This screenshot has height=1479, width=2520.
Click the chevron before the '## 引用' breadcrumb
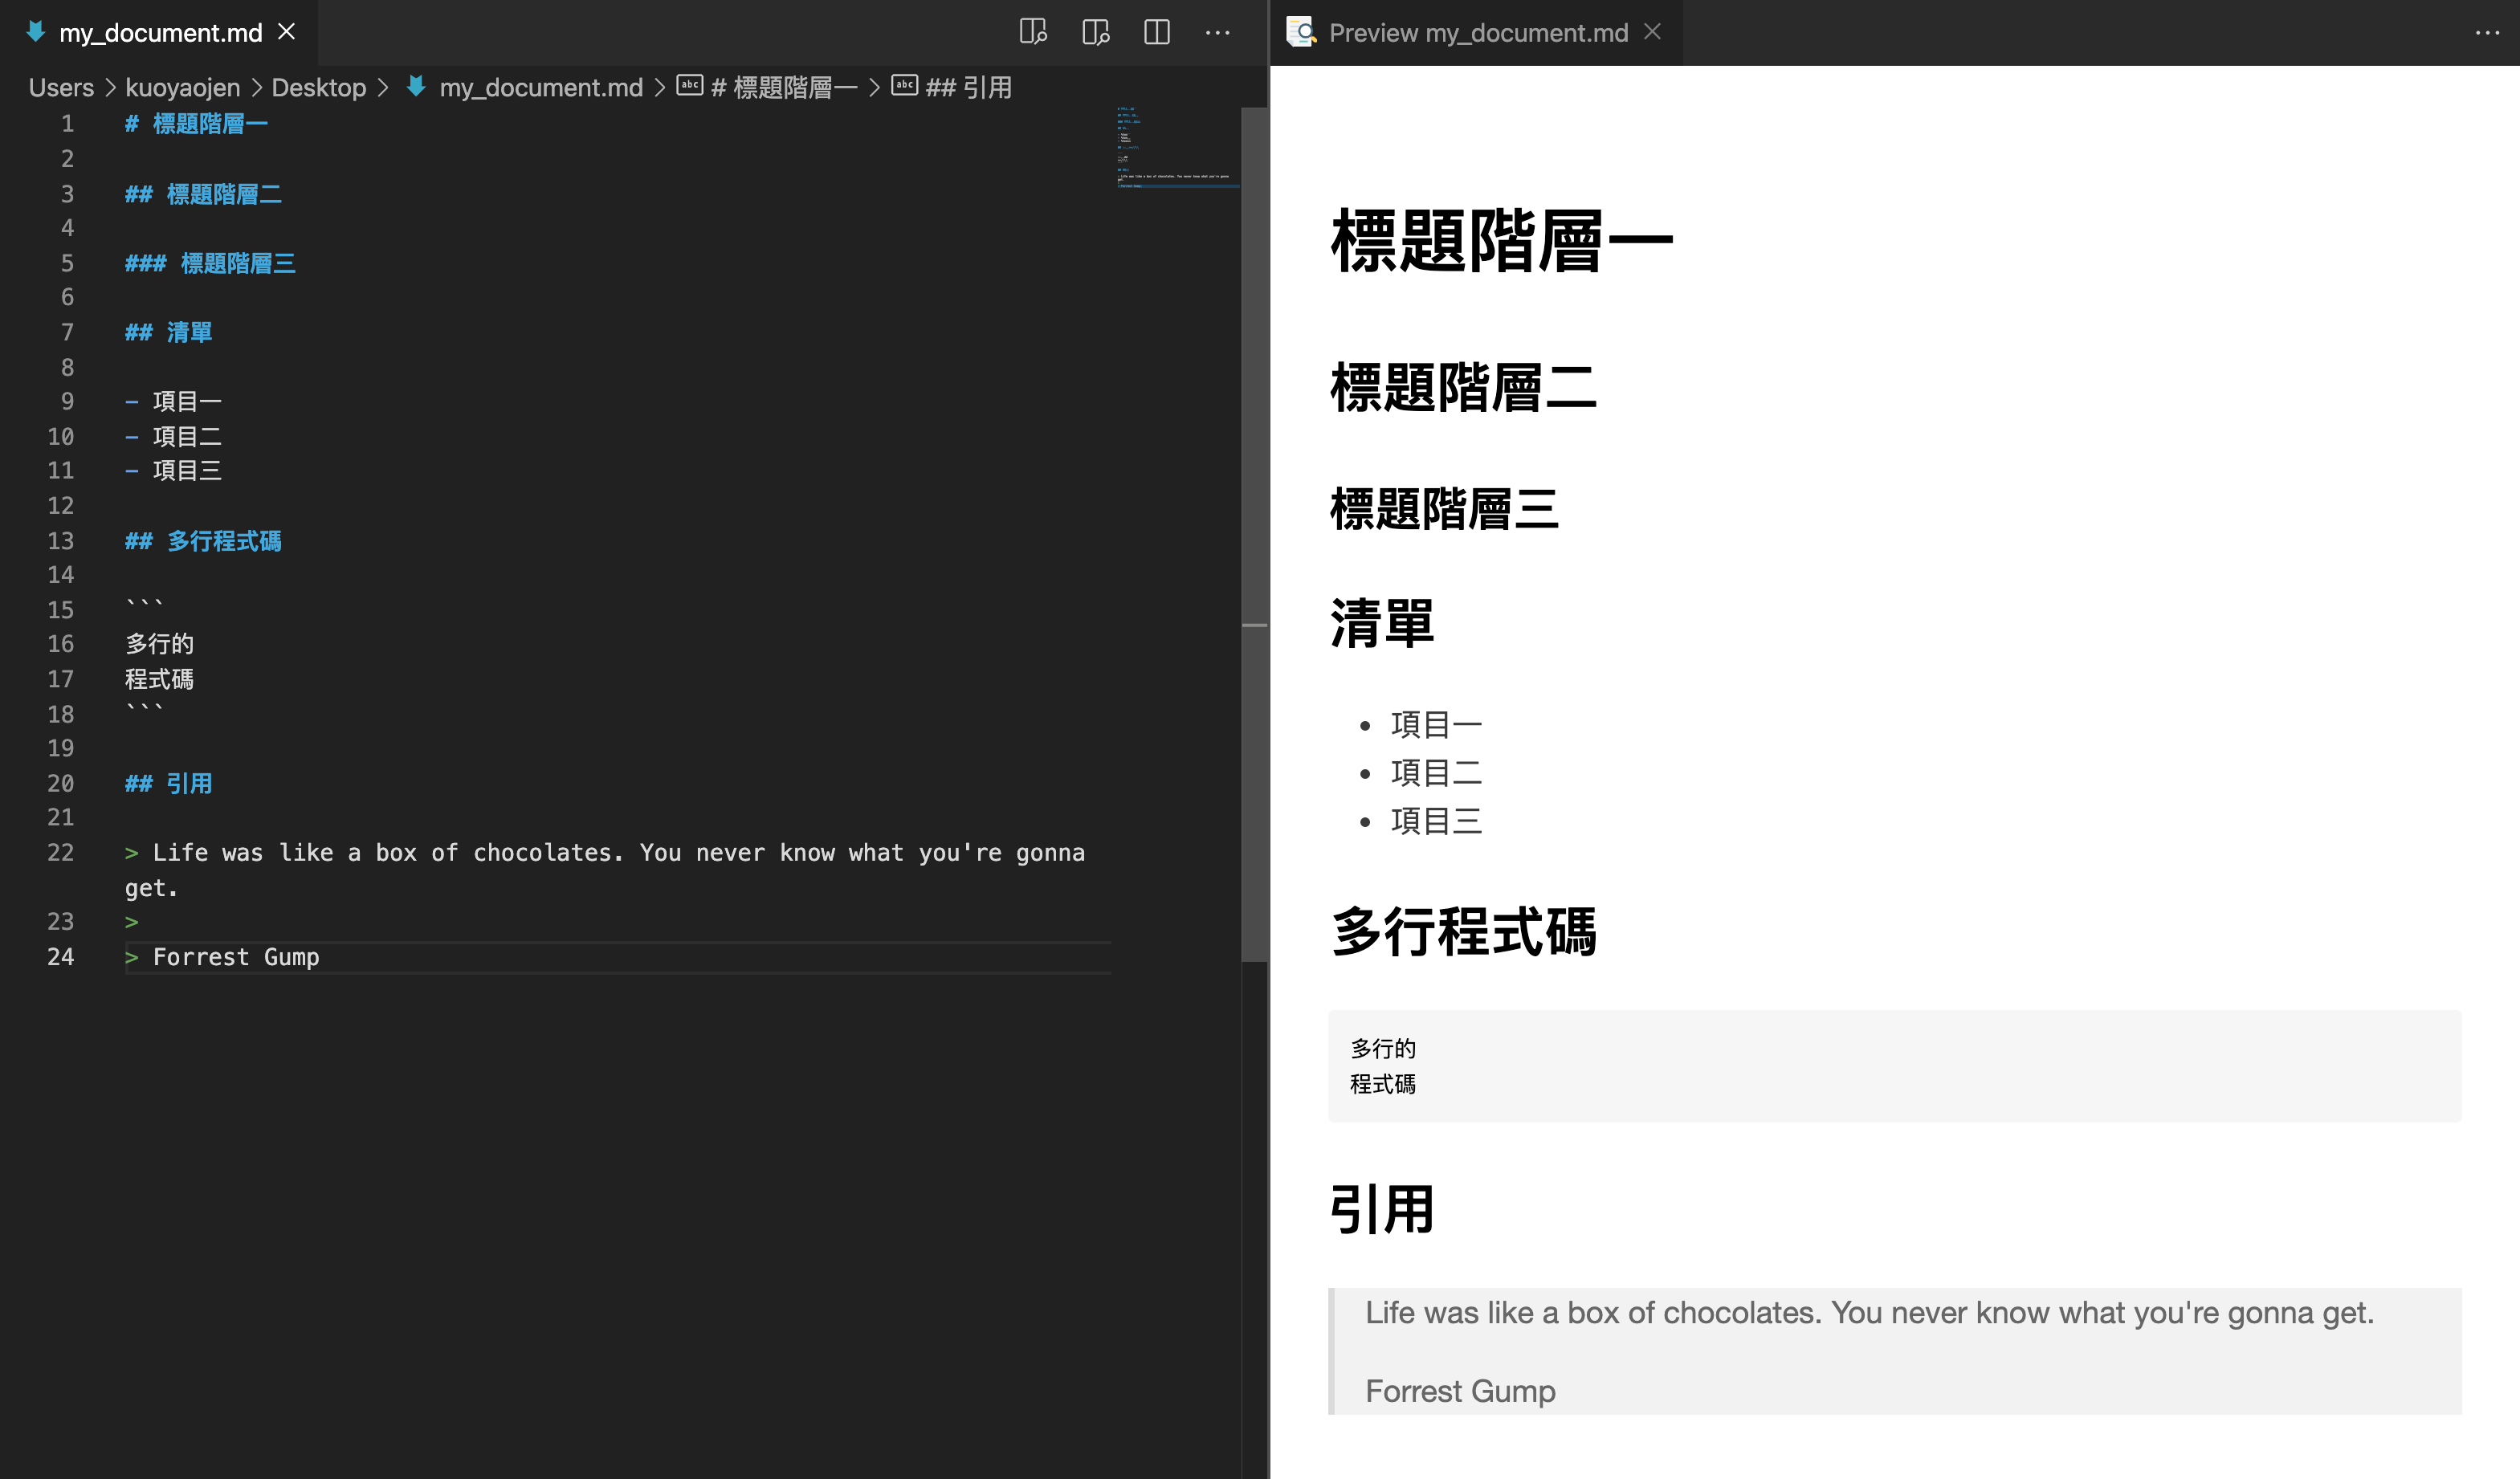[875, 88]
